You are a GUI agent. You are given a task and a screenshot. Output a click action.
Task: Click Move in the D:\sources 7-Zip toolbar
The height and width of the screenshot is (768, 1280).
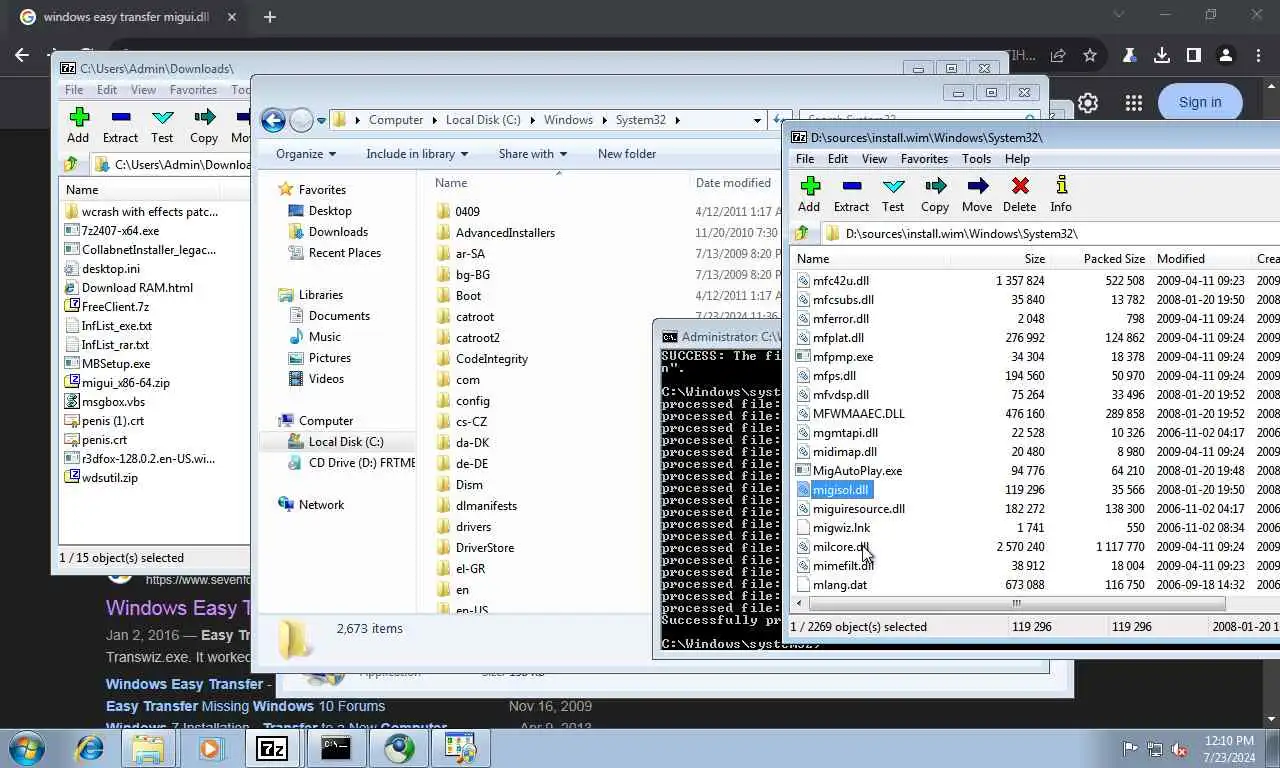(977, 194)
